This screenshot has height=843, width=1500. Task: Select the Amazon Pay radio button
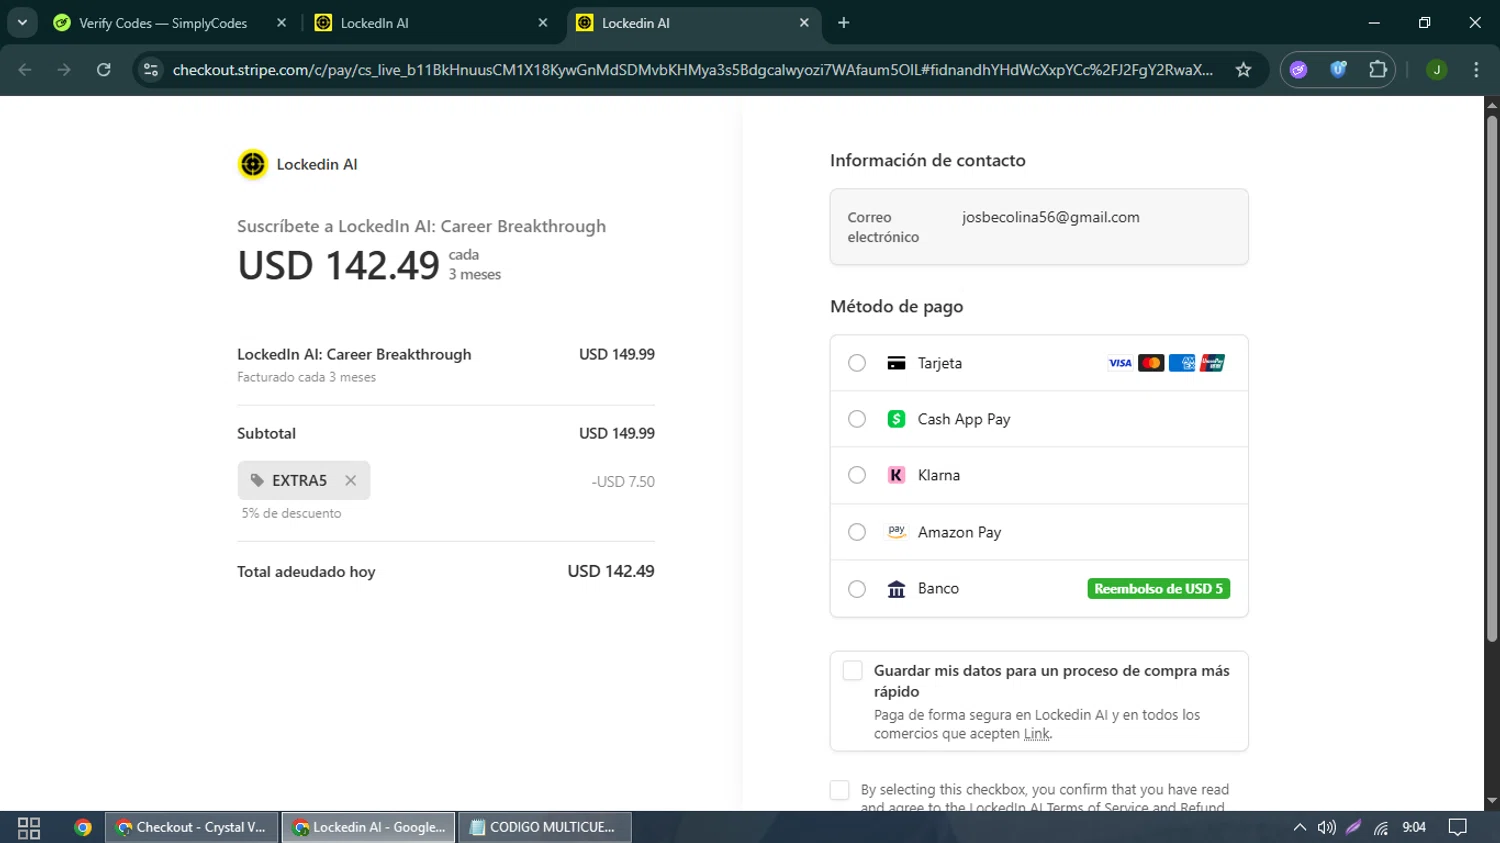point(857,532)
